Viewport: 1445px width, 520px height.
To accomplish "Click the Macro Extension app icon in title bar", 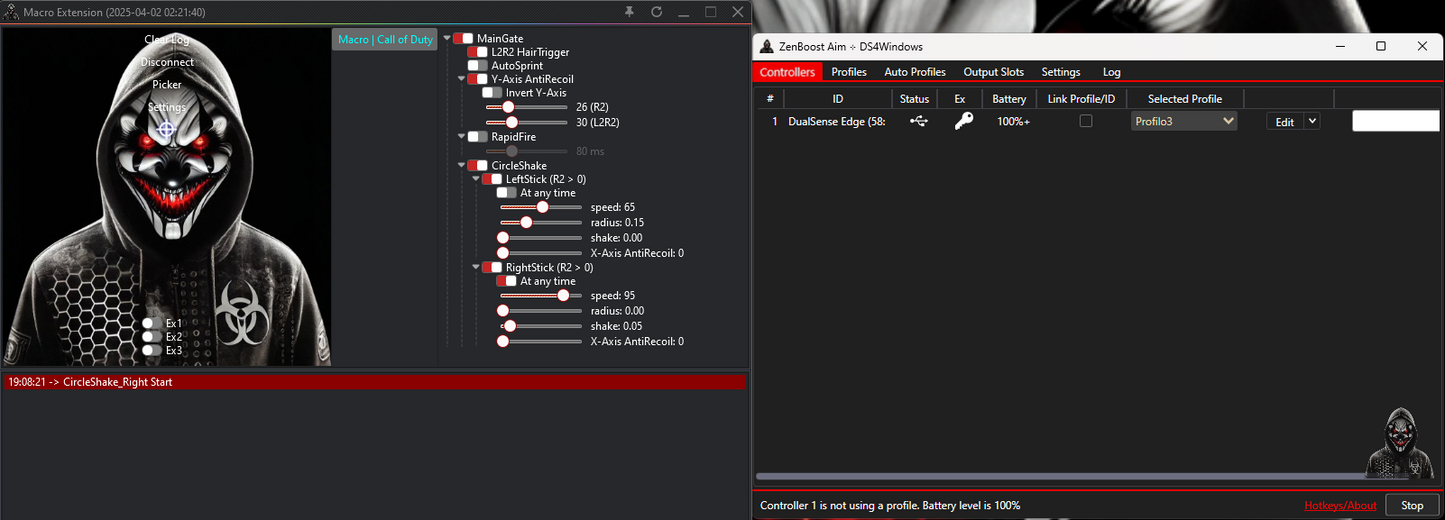I will click(11, 12).
